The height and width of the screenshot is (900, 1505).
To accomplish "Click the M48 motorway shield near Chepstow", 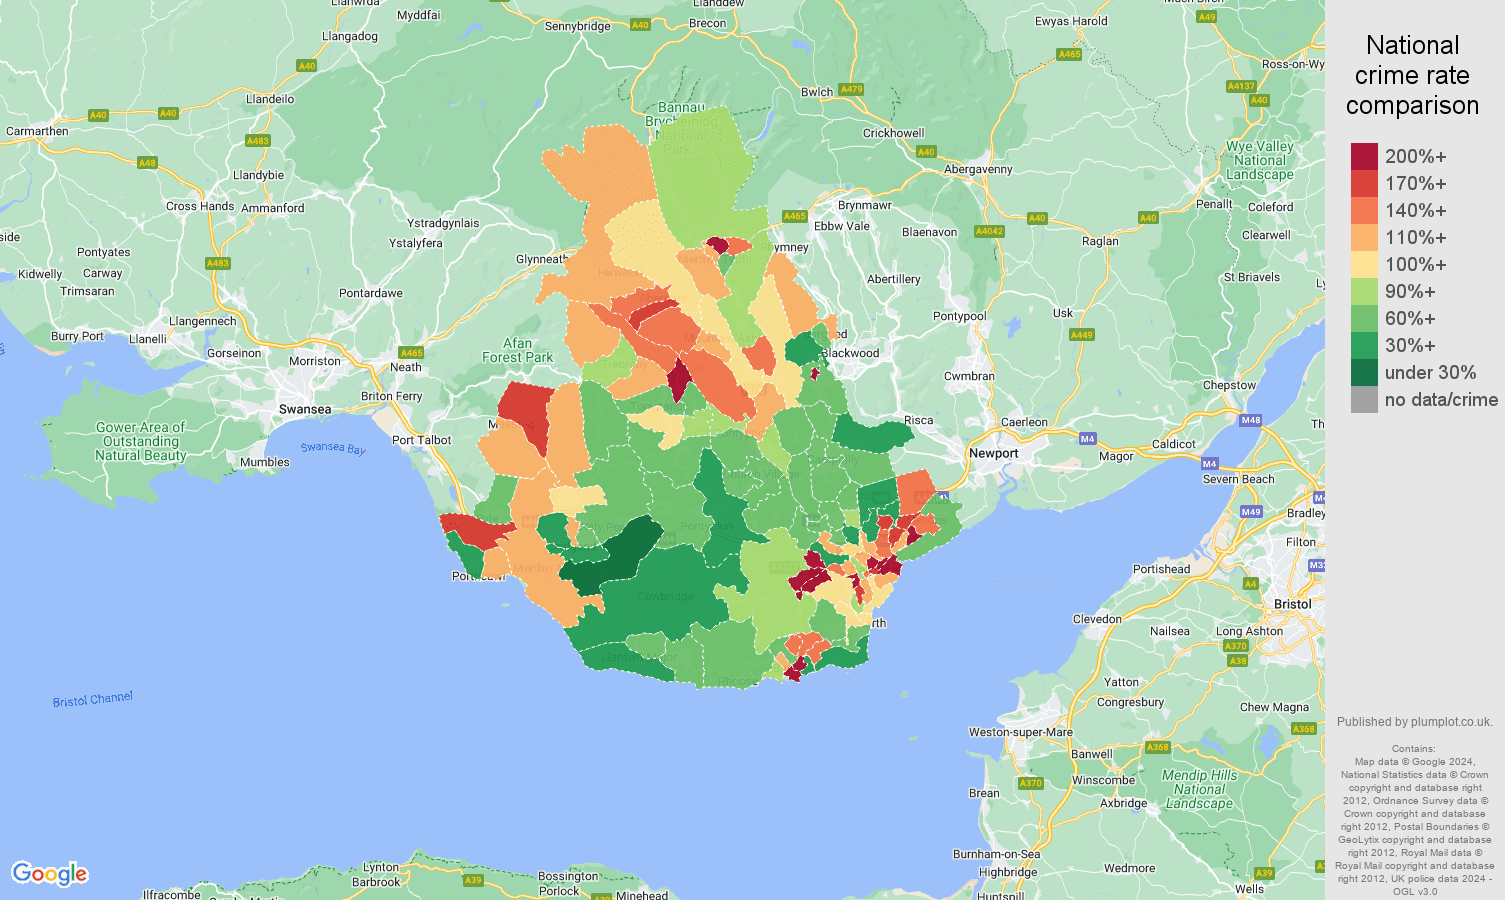I will pyautogui.click(x=1251, y=420).
